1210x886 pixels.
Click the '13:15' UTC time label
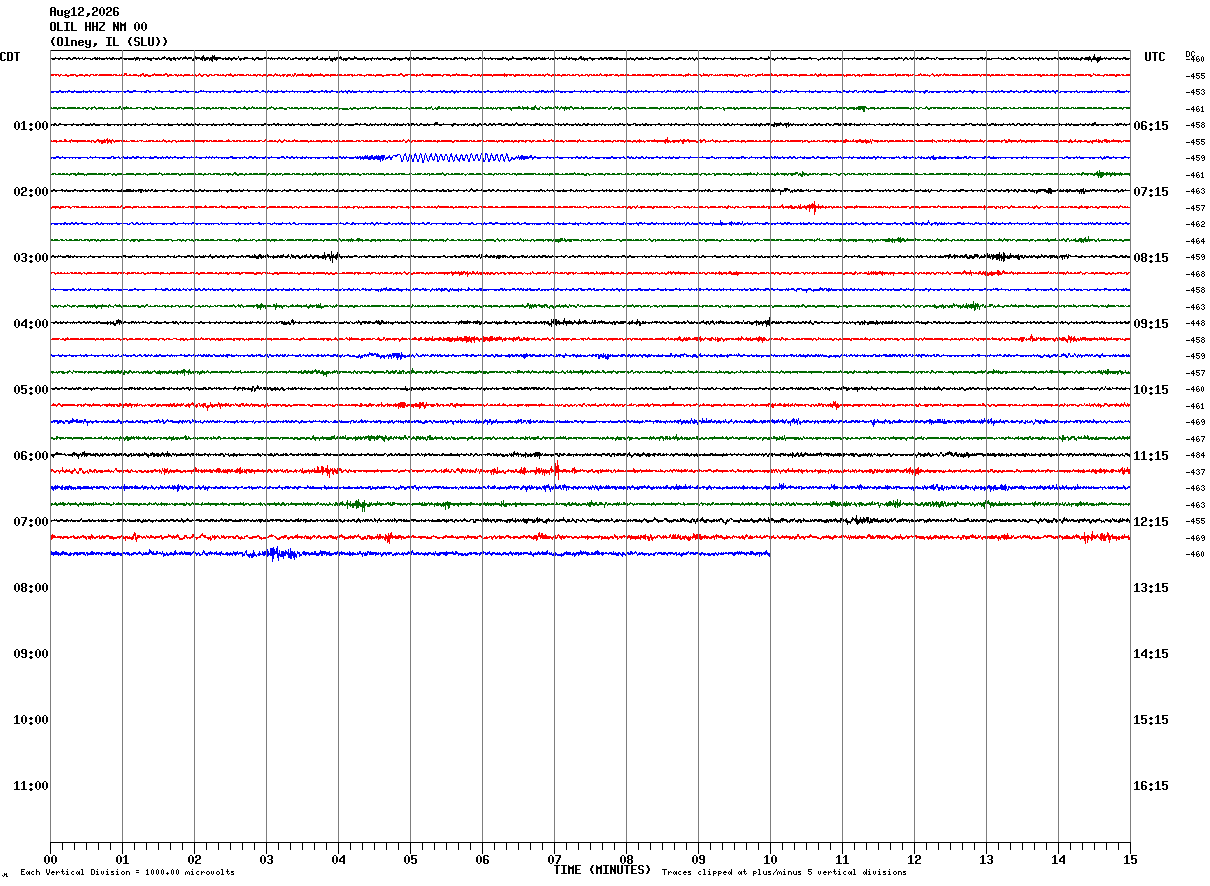click(1151, 588)
